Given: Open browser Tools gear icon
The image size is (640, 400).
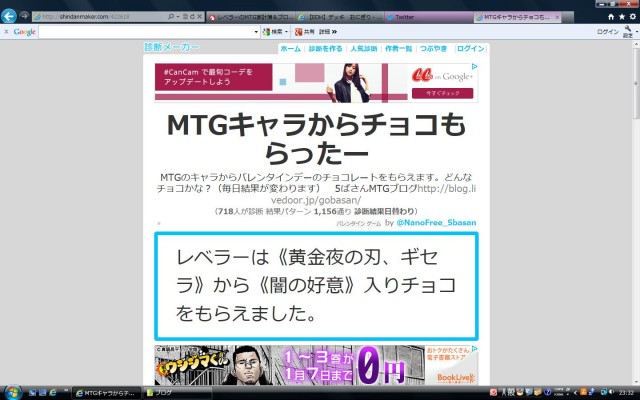Looking at the screenshot, I should pyautogui.click(x=633, y=17).
